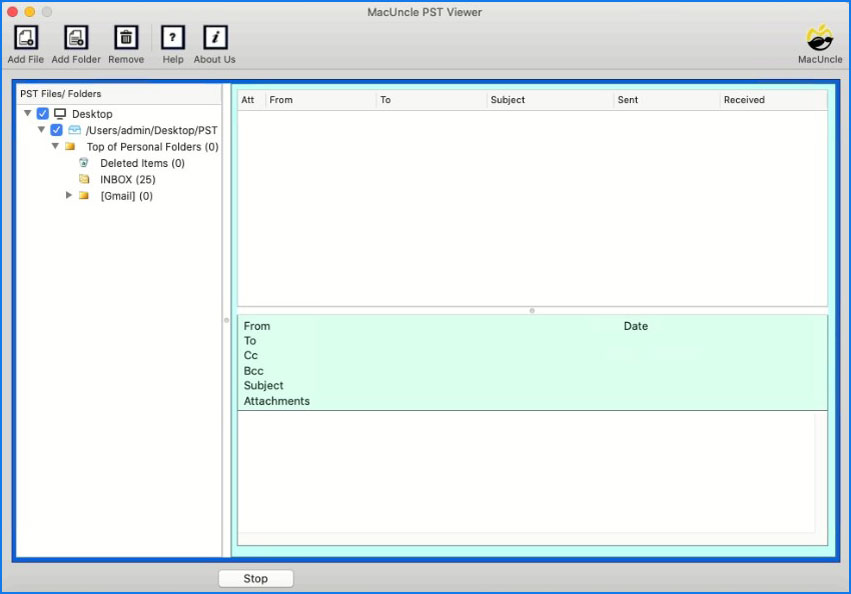
Task: Click the vertical pane splitter handle
Action: pos(227,320)
